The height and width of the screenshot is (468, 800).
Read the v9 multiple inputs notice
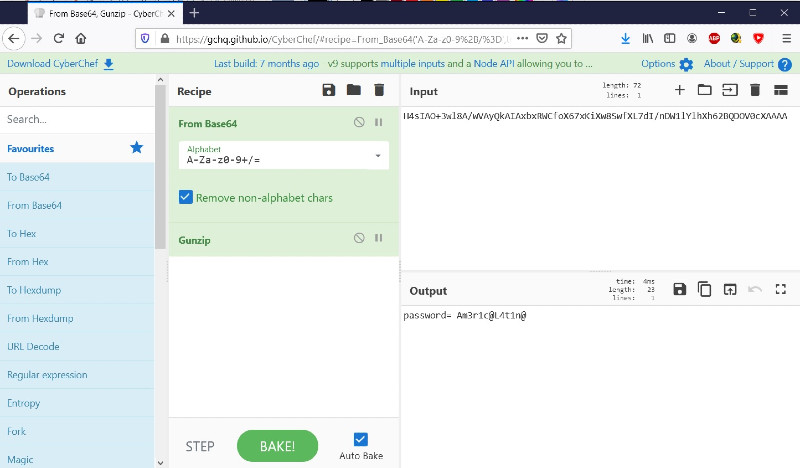(x=460, y=64)
